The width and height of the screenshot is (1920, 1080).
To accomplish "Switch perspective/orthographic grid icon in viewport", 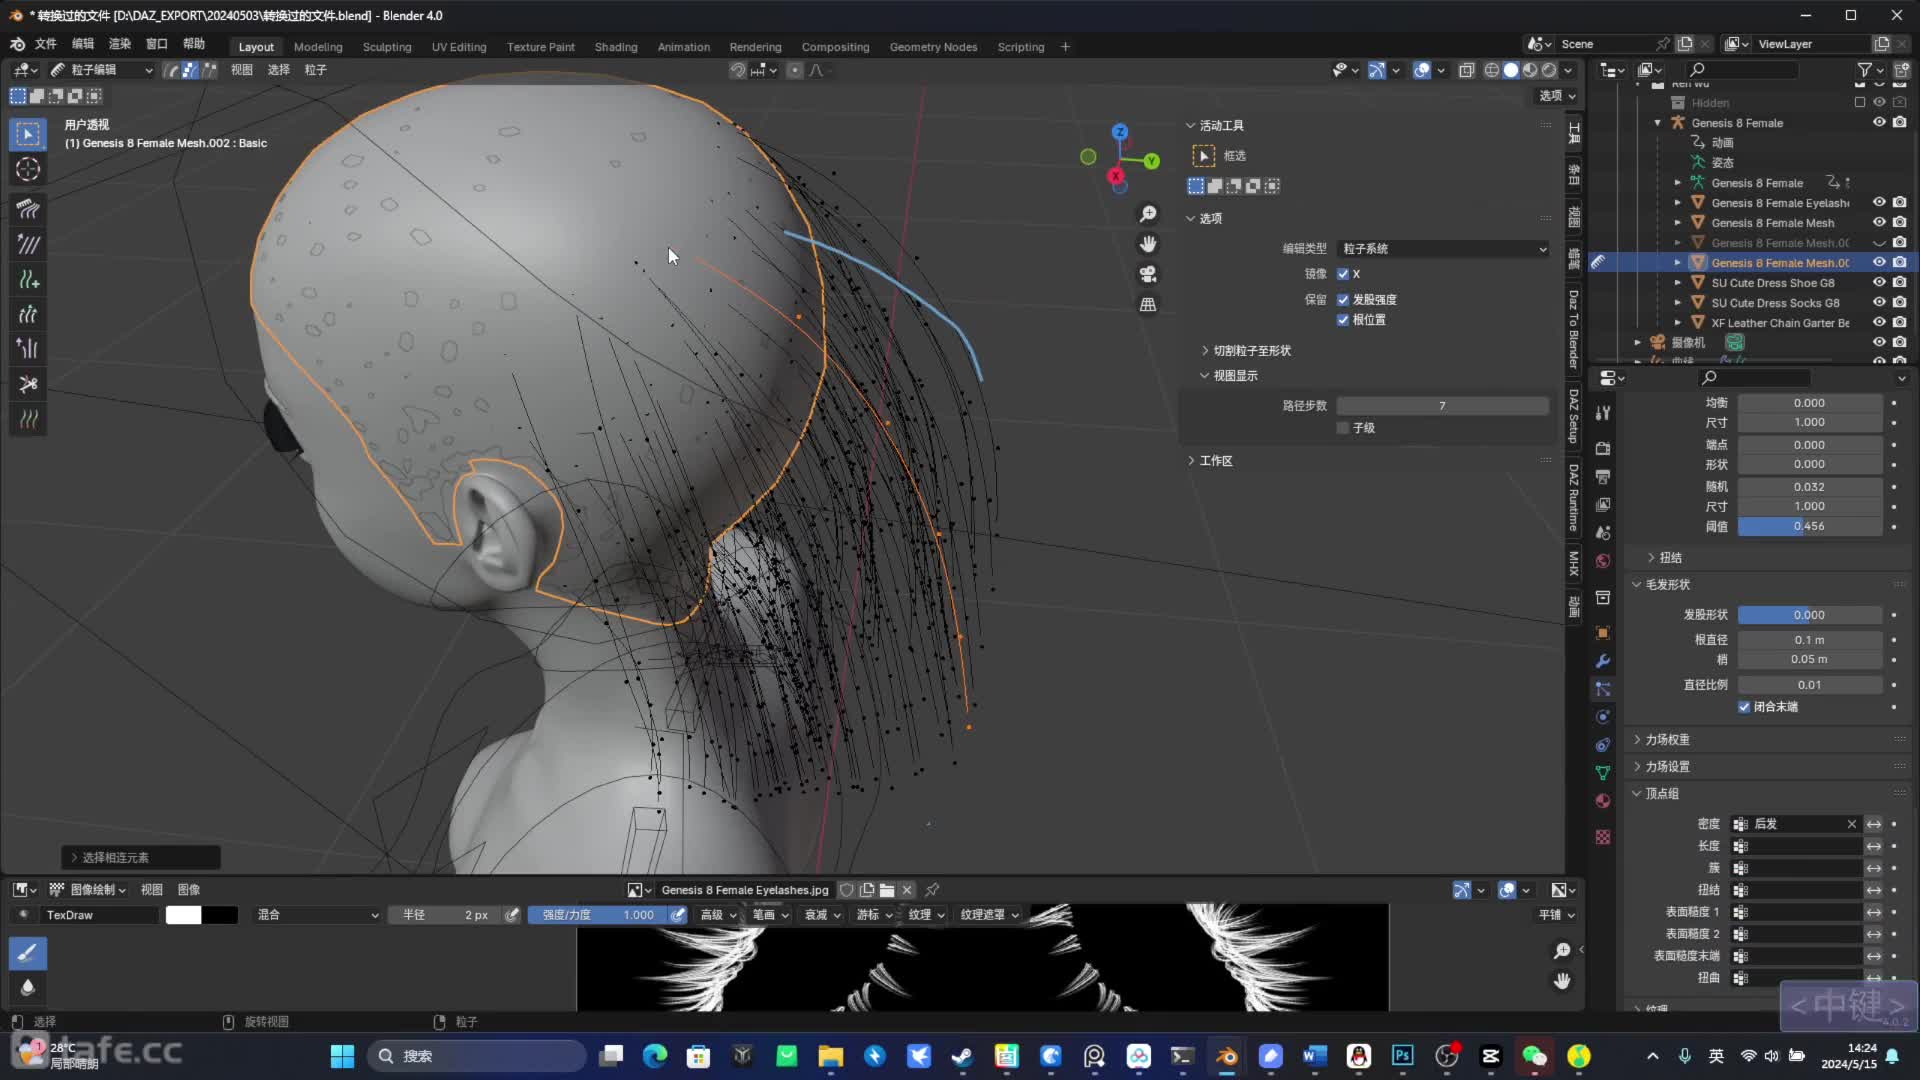I will (1148, 304).
